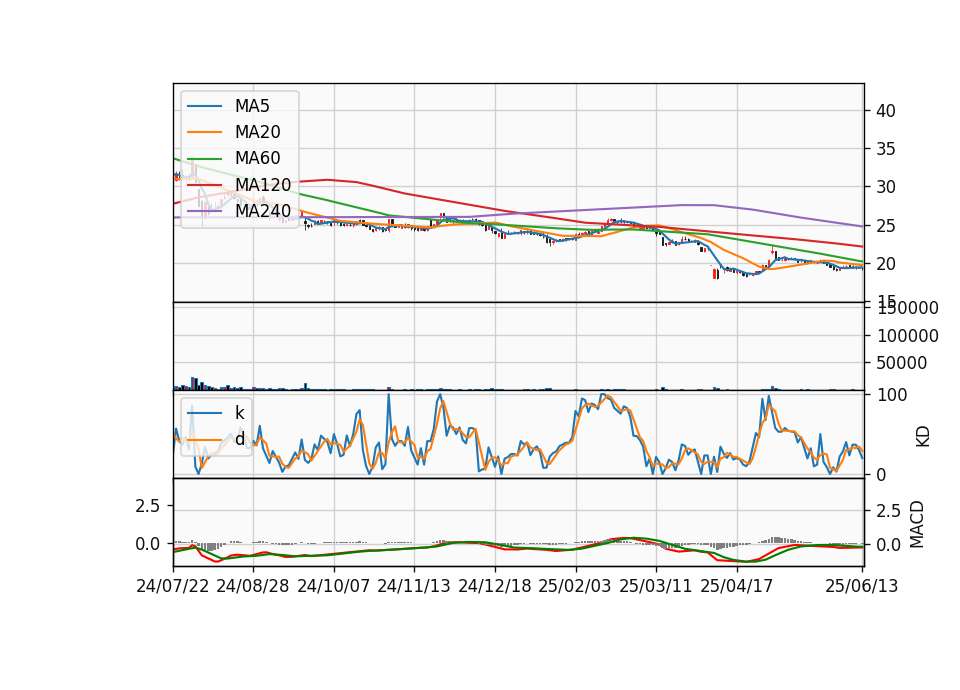This screenshot has width=960, height=690.
Task: Click the d legend label in KD panel
Action: [x=240, y=439]
